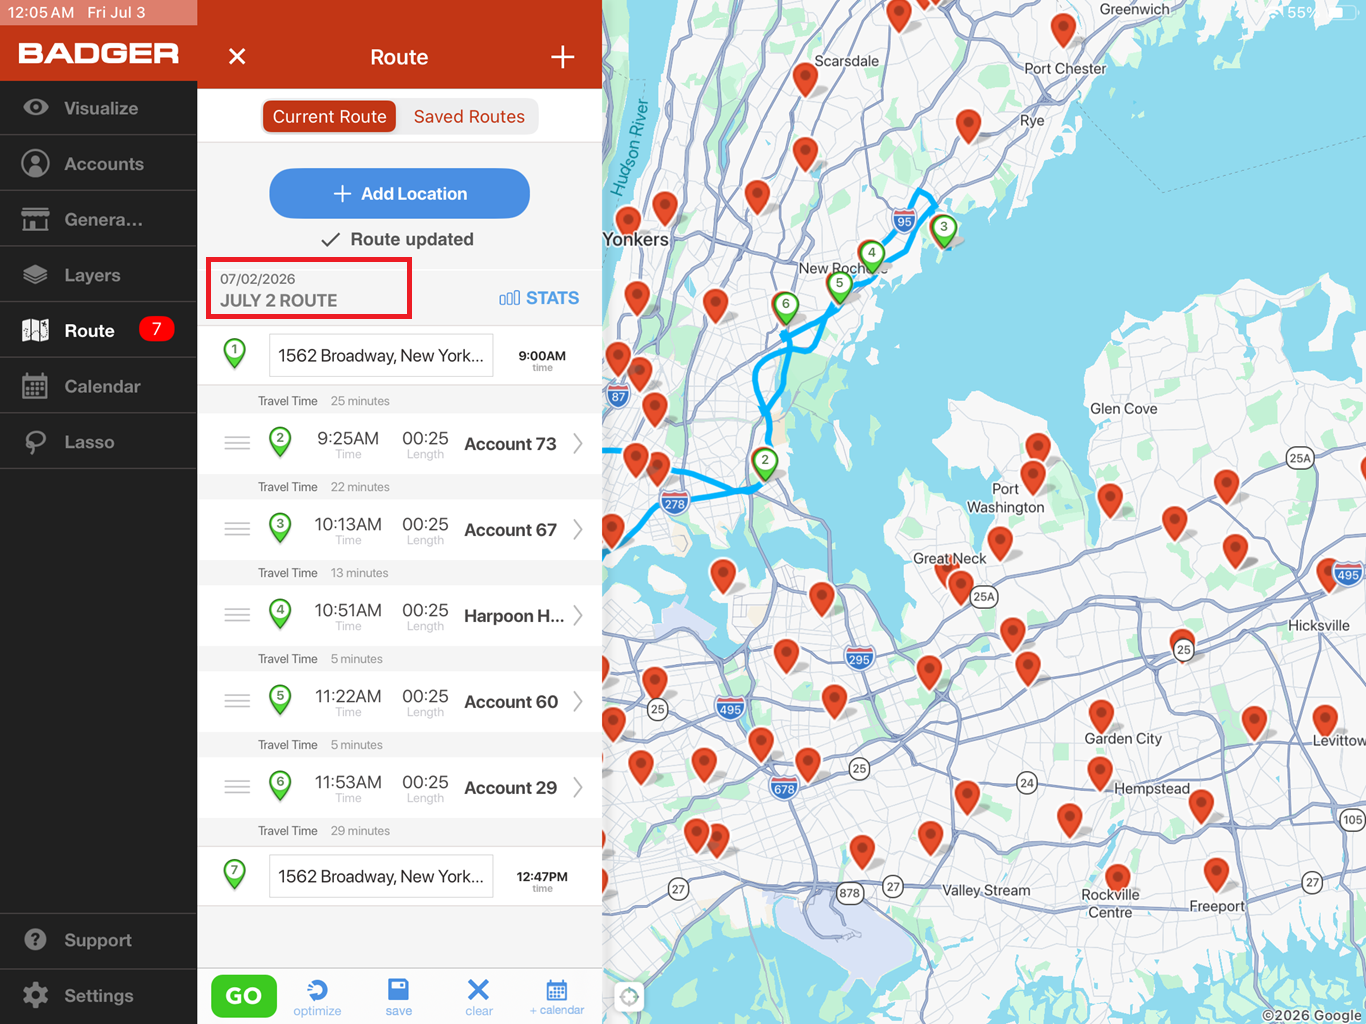Click the green stop 1 pin in the route list
The image size is (1366, 1024).
(235, 354)
